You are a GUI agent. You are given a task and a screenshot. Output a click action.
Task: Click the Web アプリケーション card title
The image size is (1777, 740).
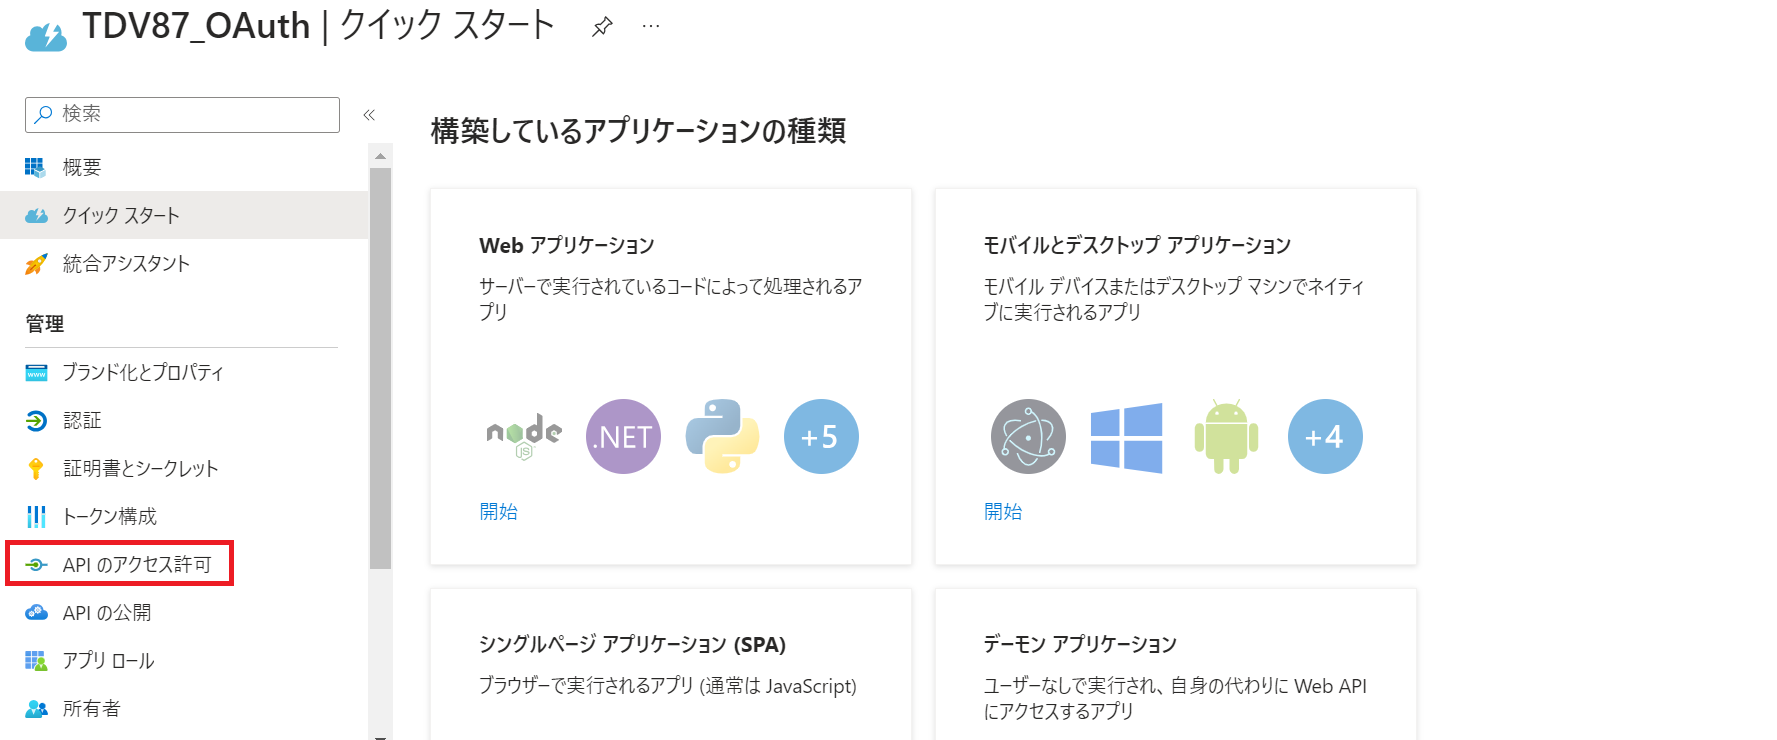click(x=567, y=245)
